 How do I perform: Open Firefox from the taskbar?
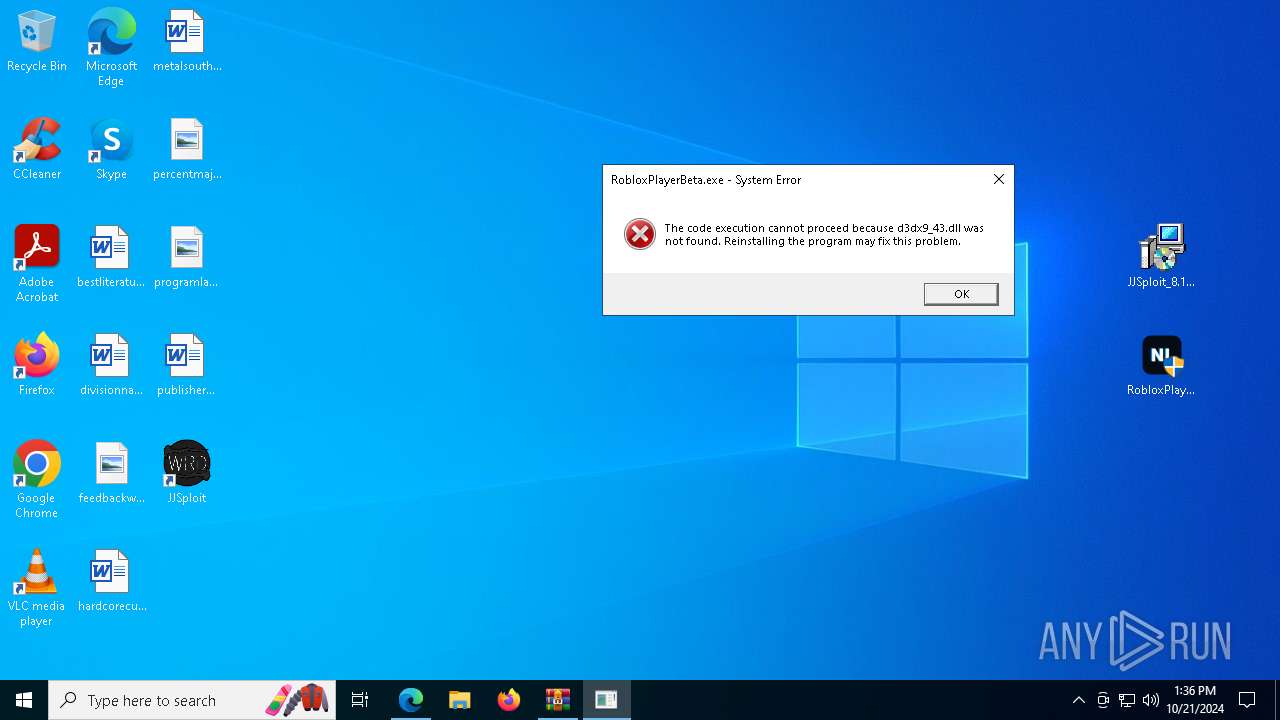[508, 700]
